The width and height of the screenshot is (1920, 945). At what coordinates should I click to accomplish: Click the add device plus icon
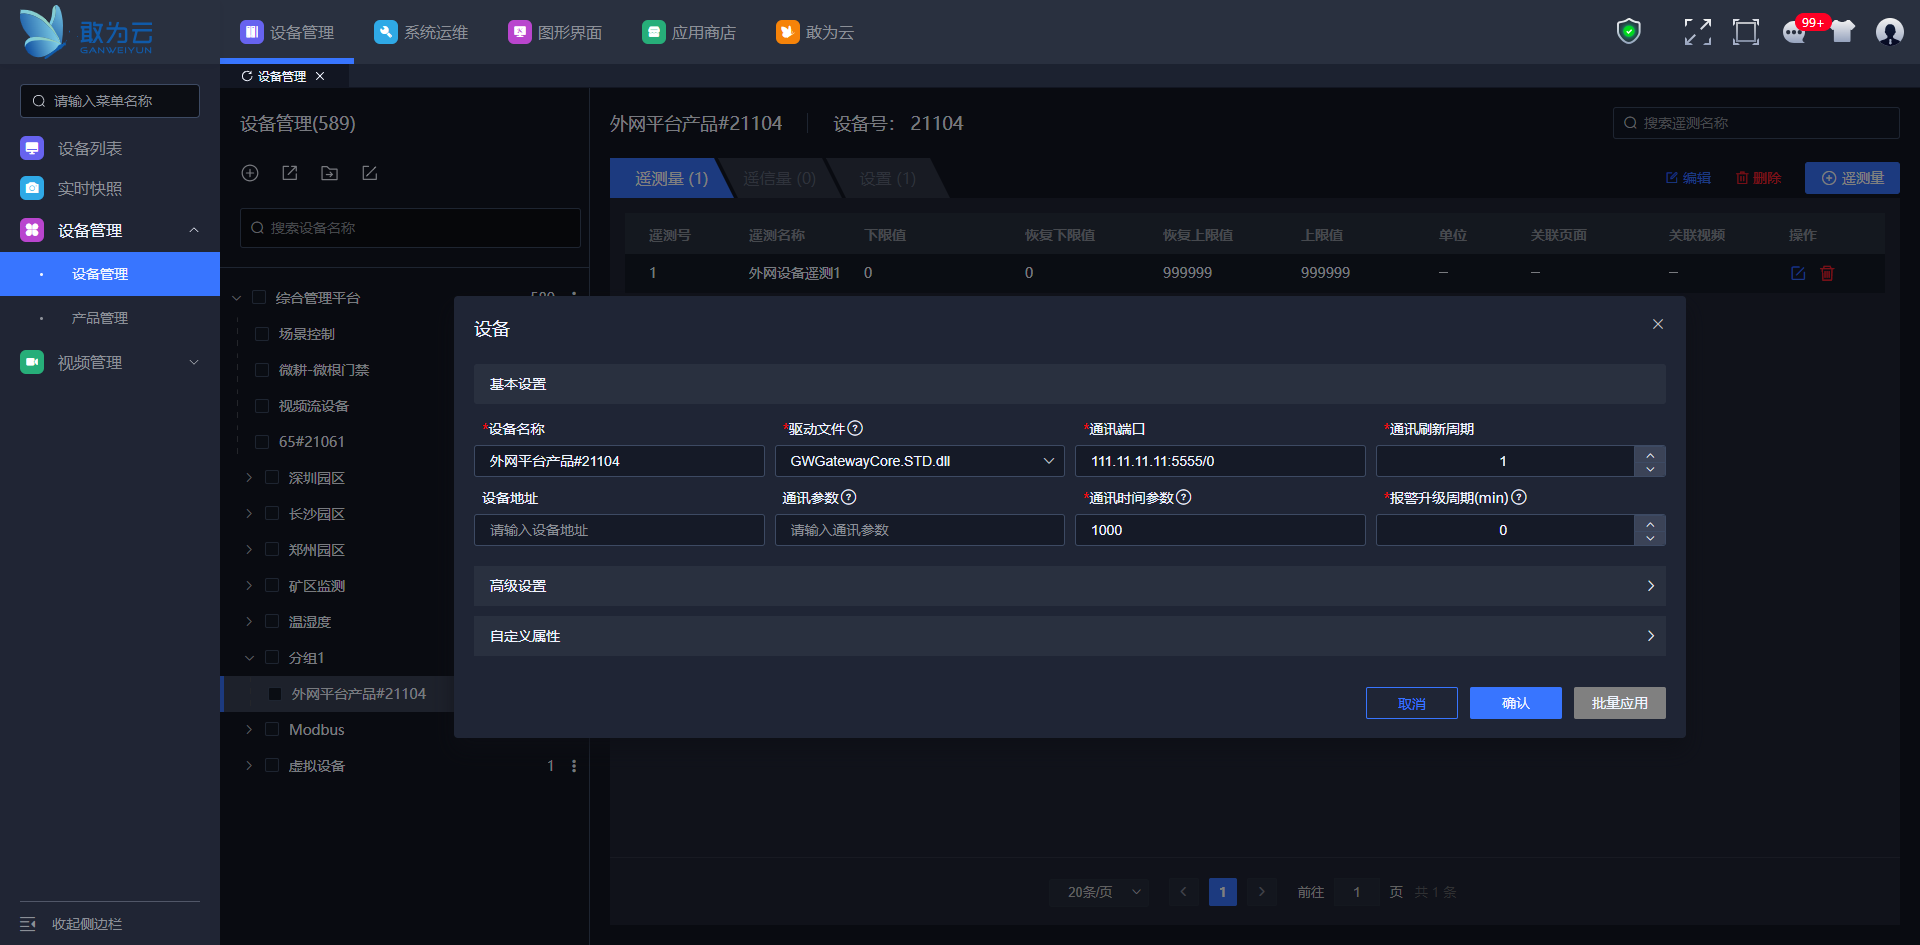pyautogui.click(x=250, y=173)
